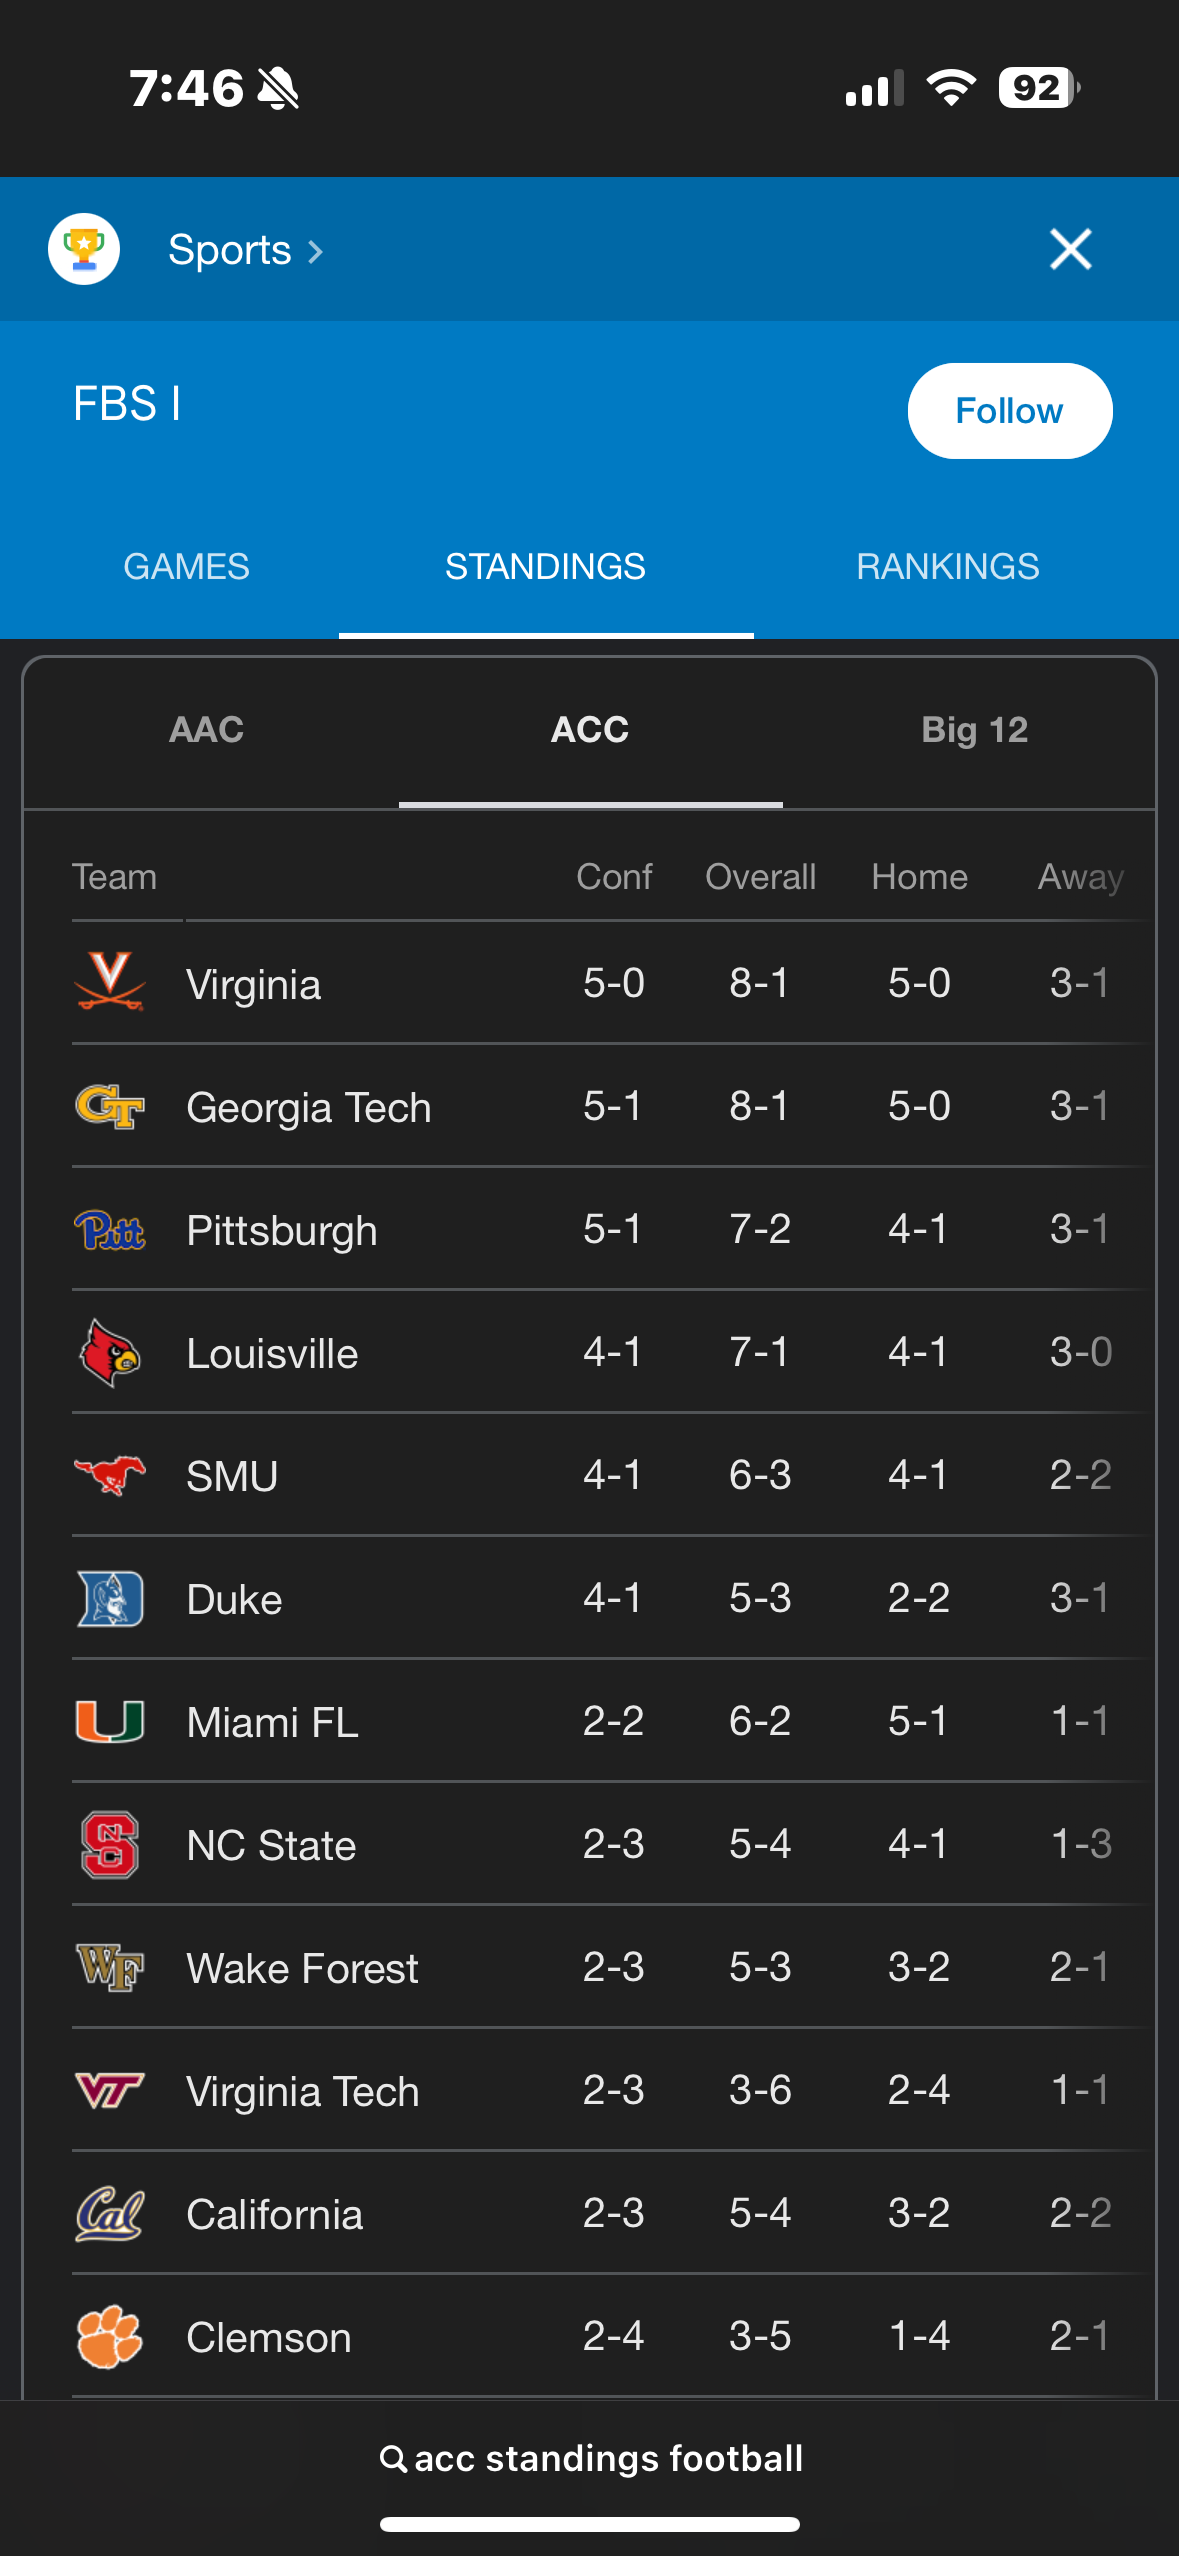This screenshot has height=2556, width=1179.
Task: Tap the Clemson paw logo
Action: coord(110,2337)
